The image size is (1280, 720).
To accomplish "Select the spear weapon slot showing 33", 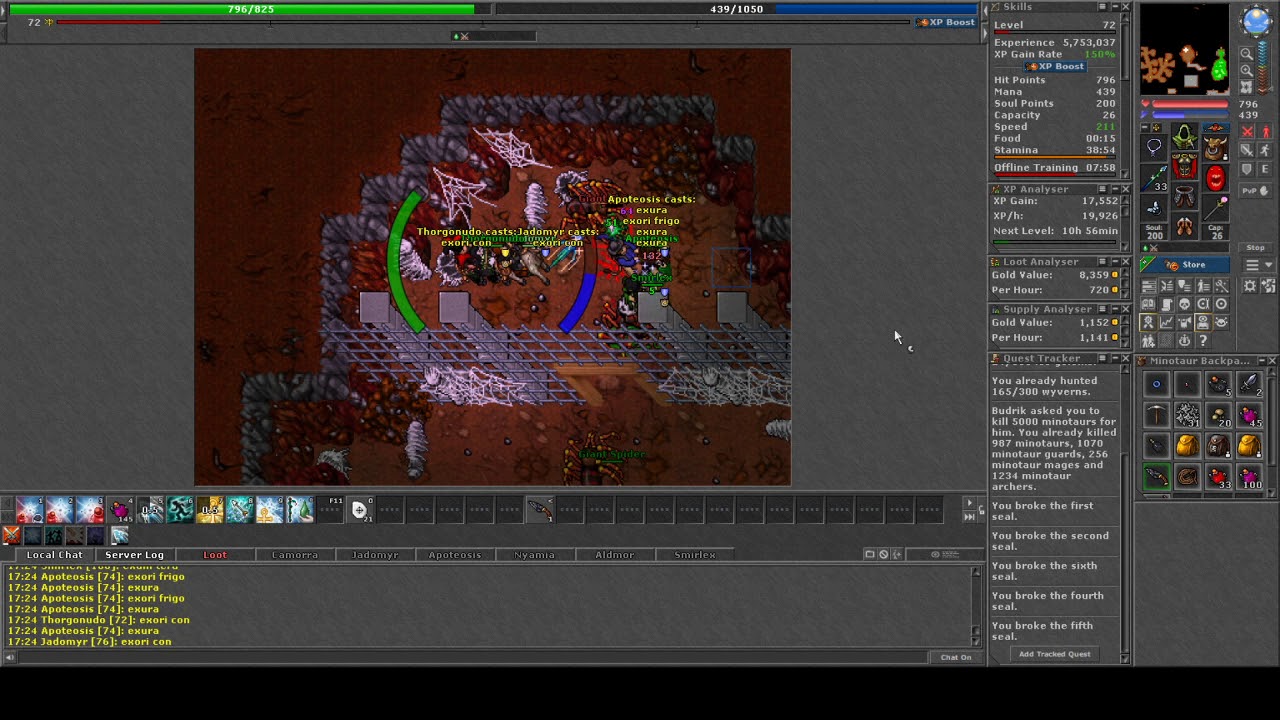I will coord(1155,178).
